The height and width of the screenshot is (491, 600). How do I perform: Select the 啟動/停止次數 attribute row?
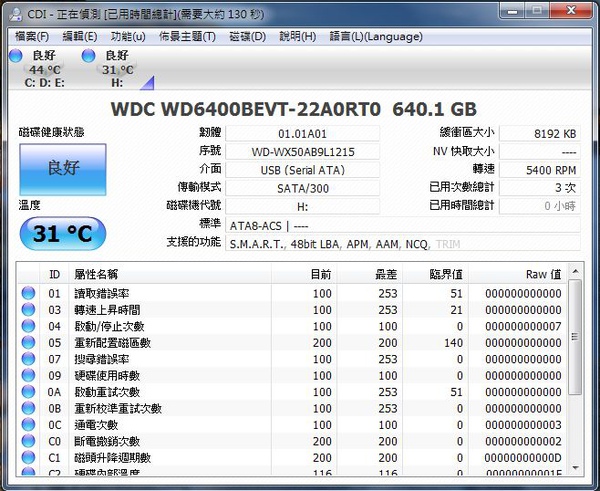coord(292,326)
